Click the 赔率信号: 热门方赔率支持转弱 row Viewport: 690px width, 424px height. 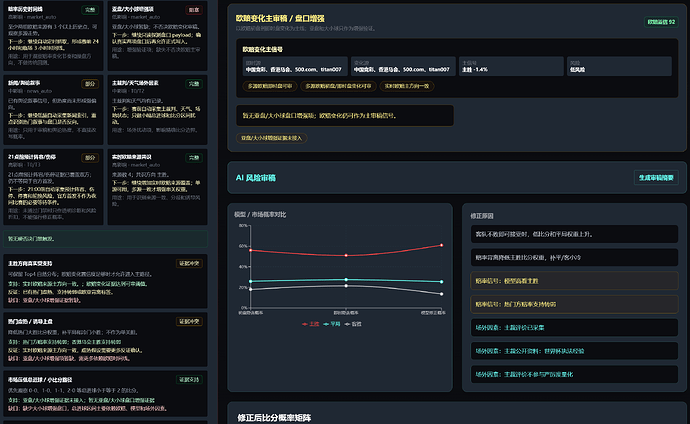tap(574, 304)
